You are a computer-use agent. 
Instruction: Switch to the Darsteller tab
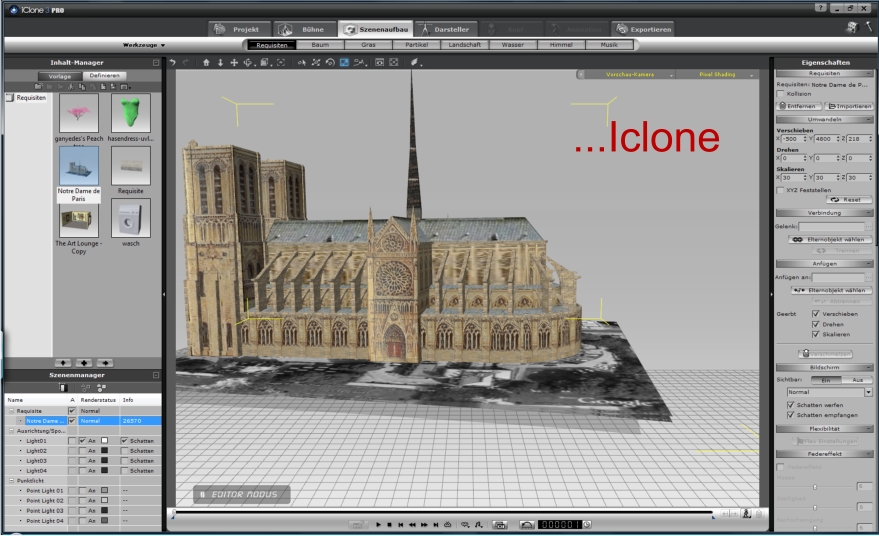[446, 29]
